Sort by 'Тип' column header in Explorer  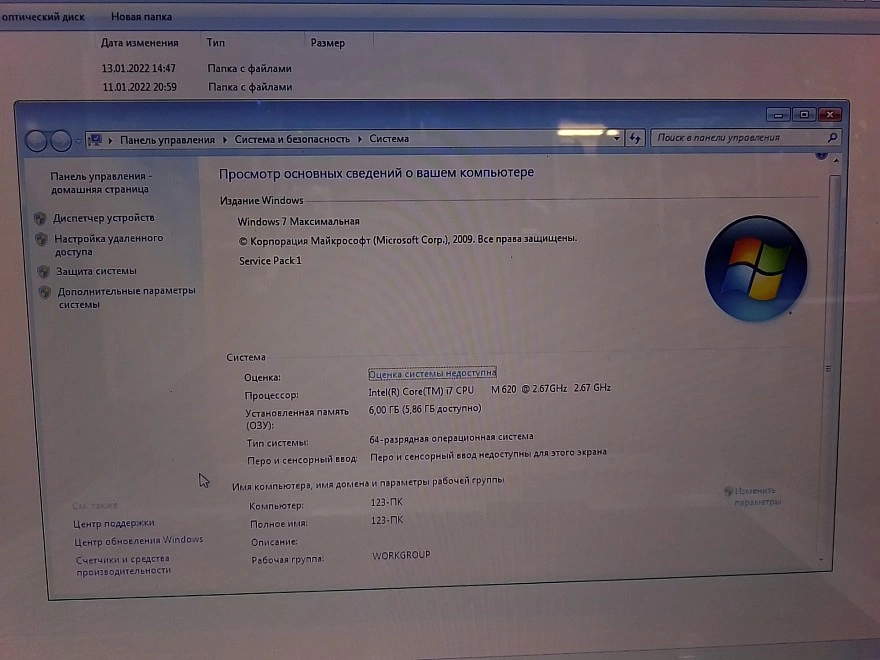click(216, 43)
